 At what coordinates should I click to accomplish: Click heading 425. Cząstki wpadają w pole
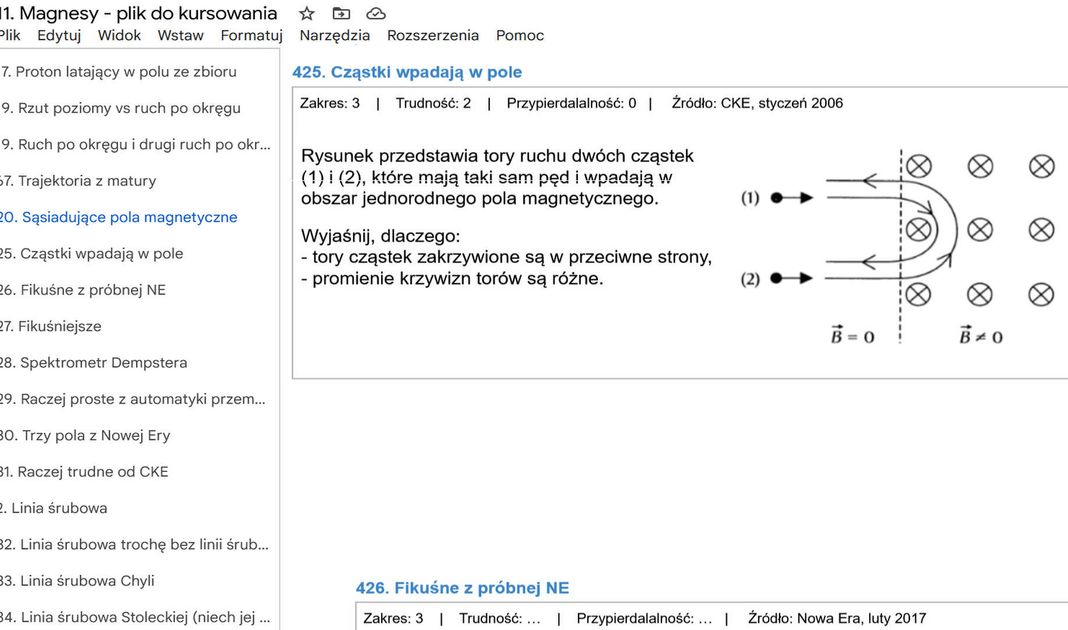pyautogui.click(x=406, y=72)
